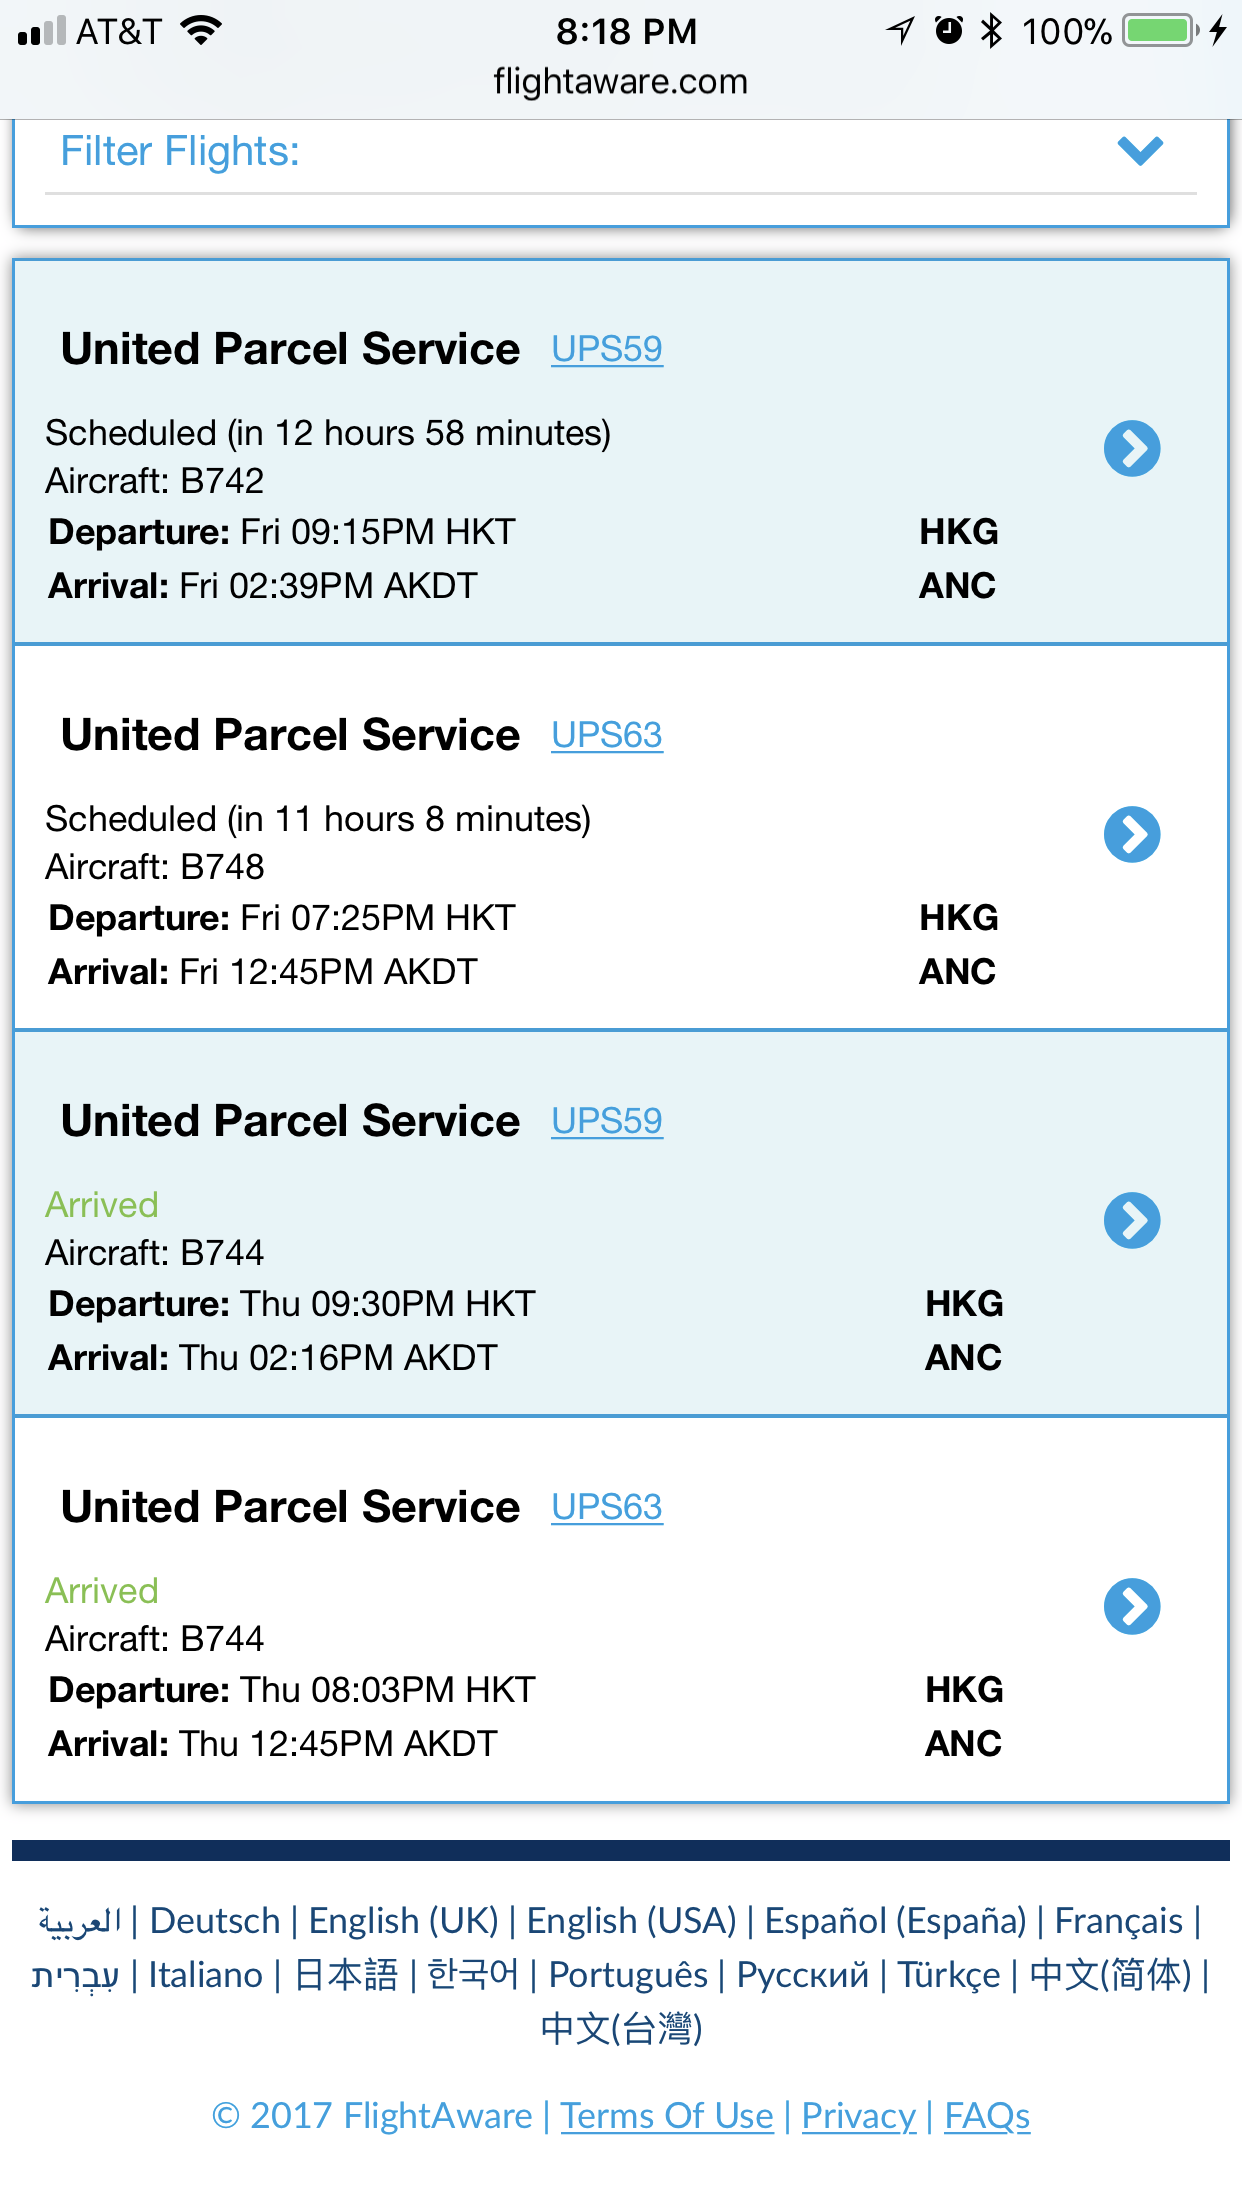Tap arrow icon for scheduled UPS63 flight

pyautogui.click(x=1132, y=835)
